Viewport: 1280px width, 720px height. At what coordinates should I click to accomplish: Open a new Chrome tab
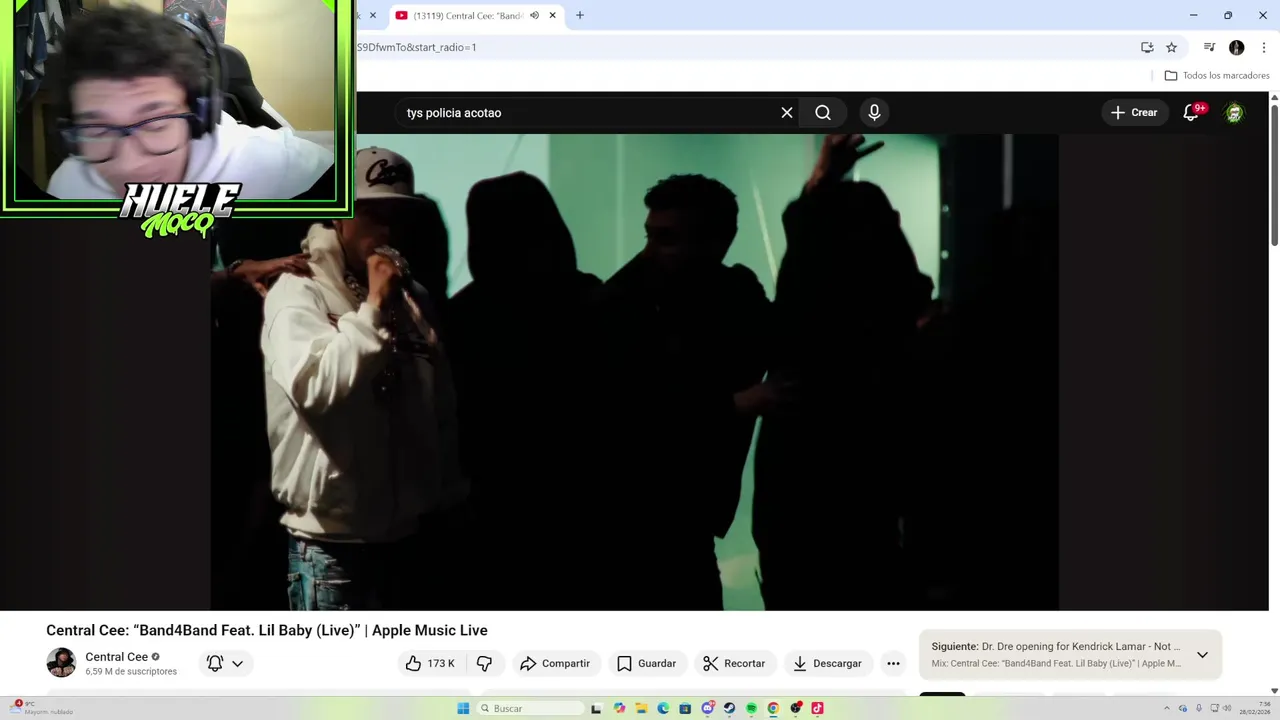click(580, 15)
